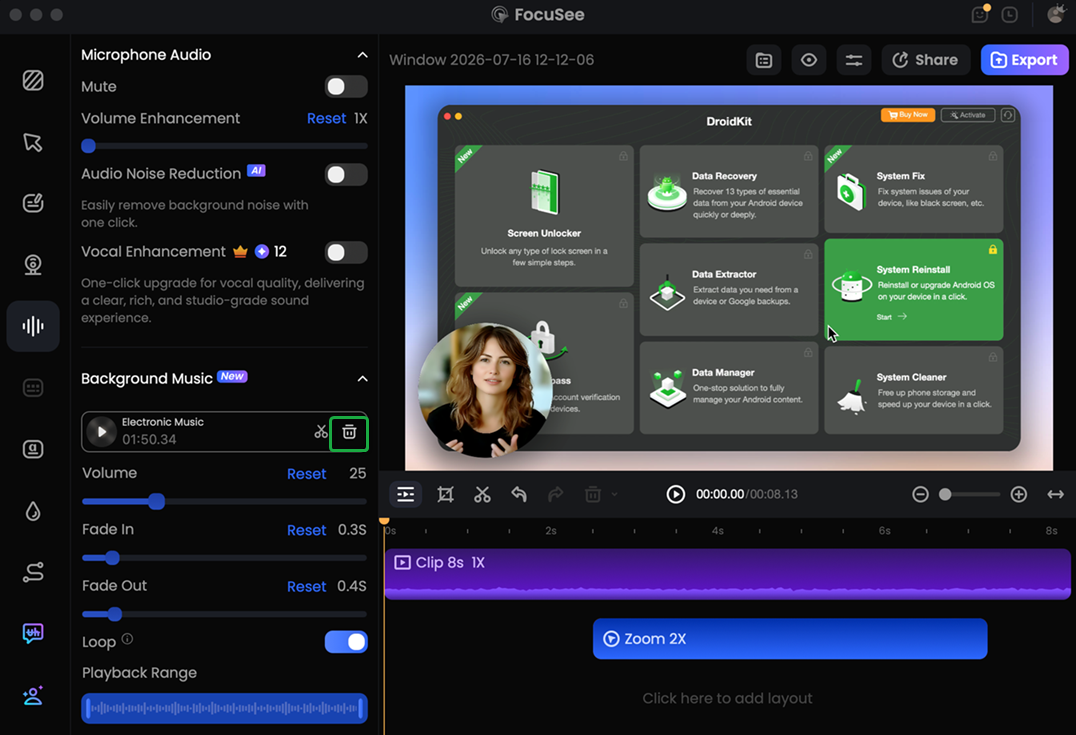Play the Electronic Music preview
This screenshot has width=1076, height=735.
(x=102, y=432)
